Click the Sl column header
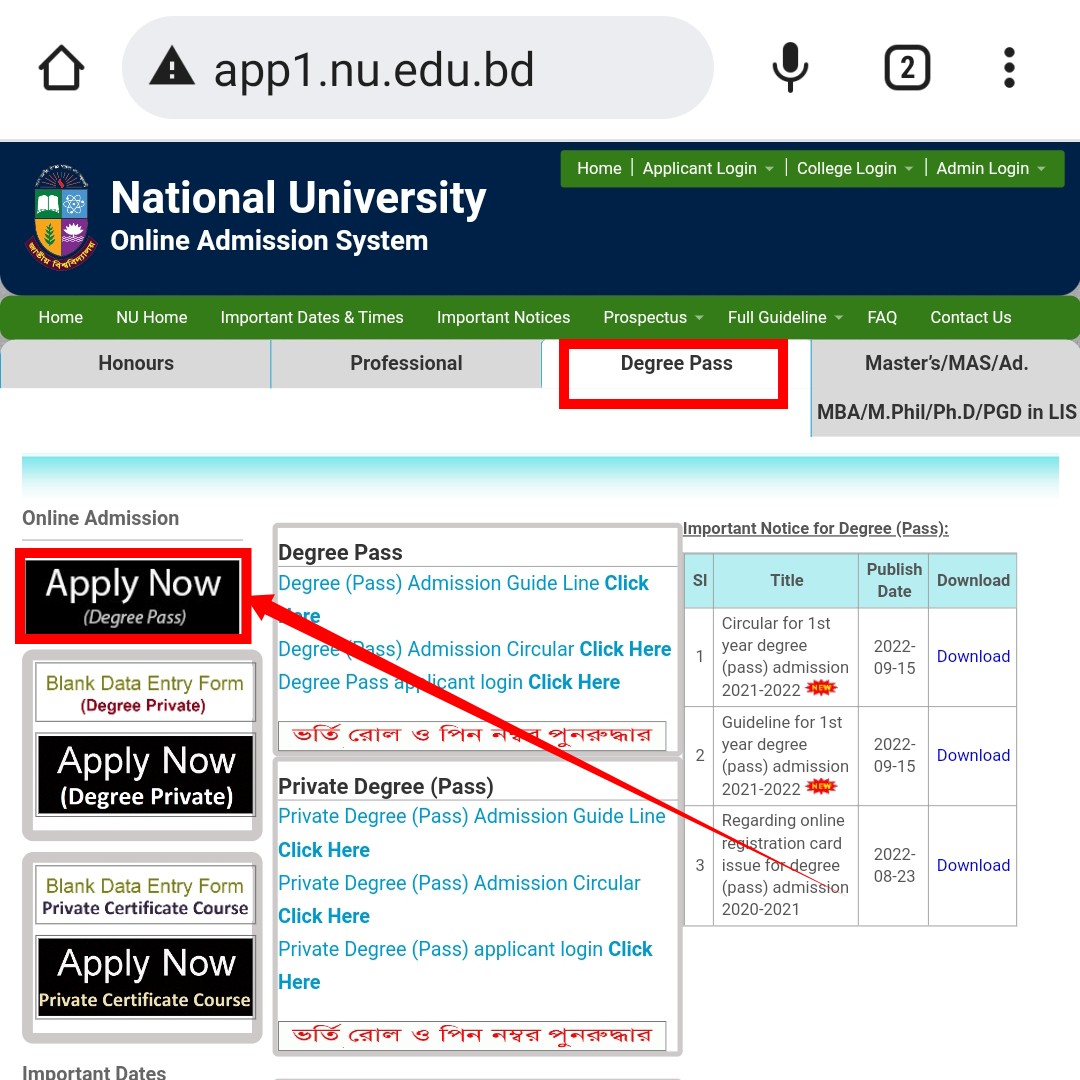 pos(699,580)
